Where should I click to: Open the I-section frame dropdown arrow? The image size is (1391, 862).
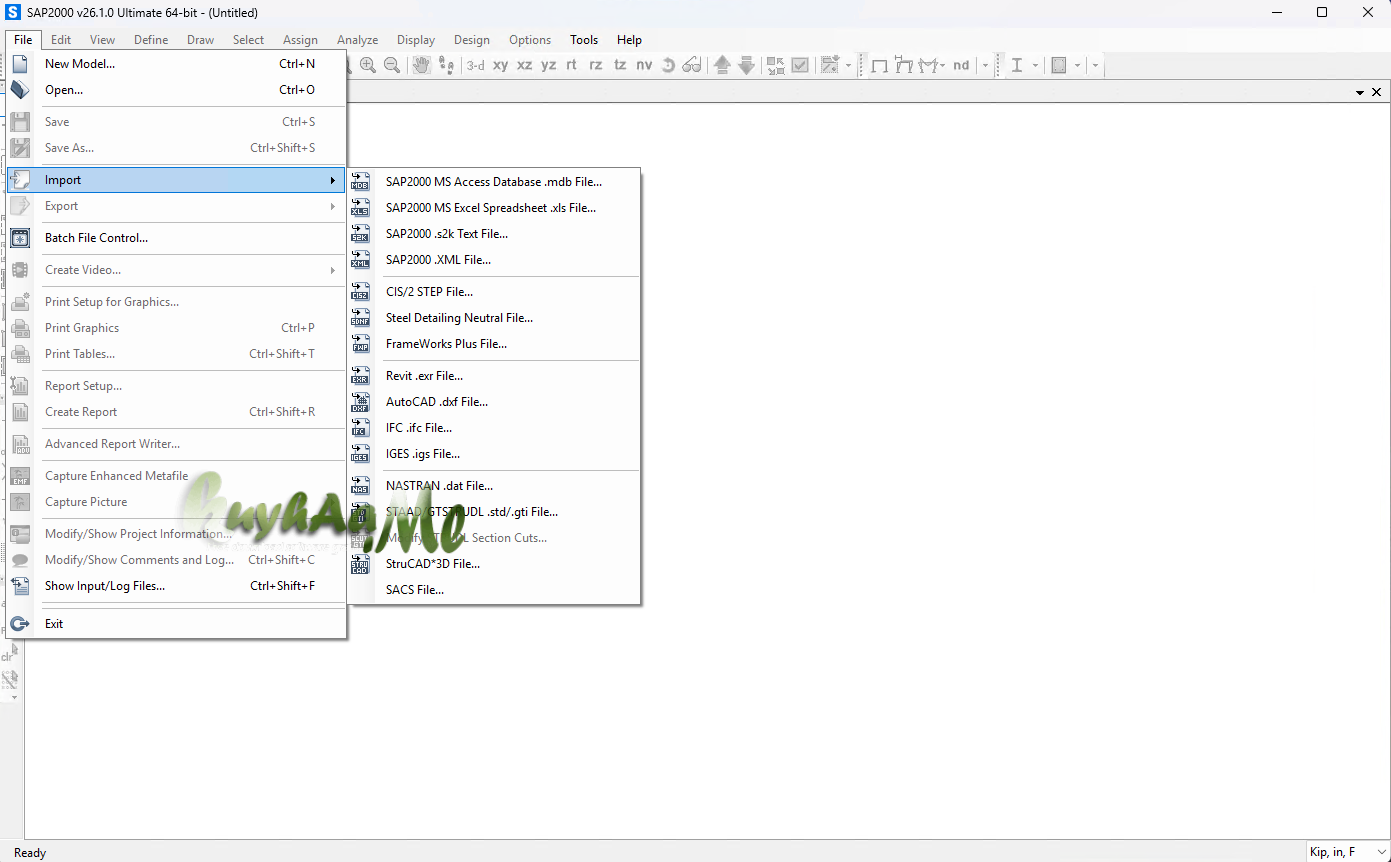(x=1035, y=65)
